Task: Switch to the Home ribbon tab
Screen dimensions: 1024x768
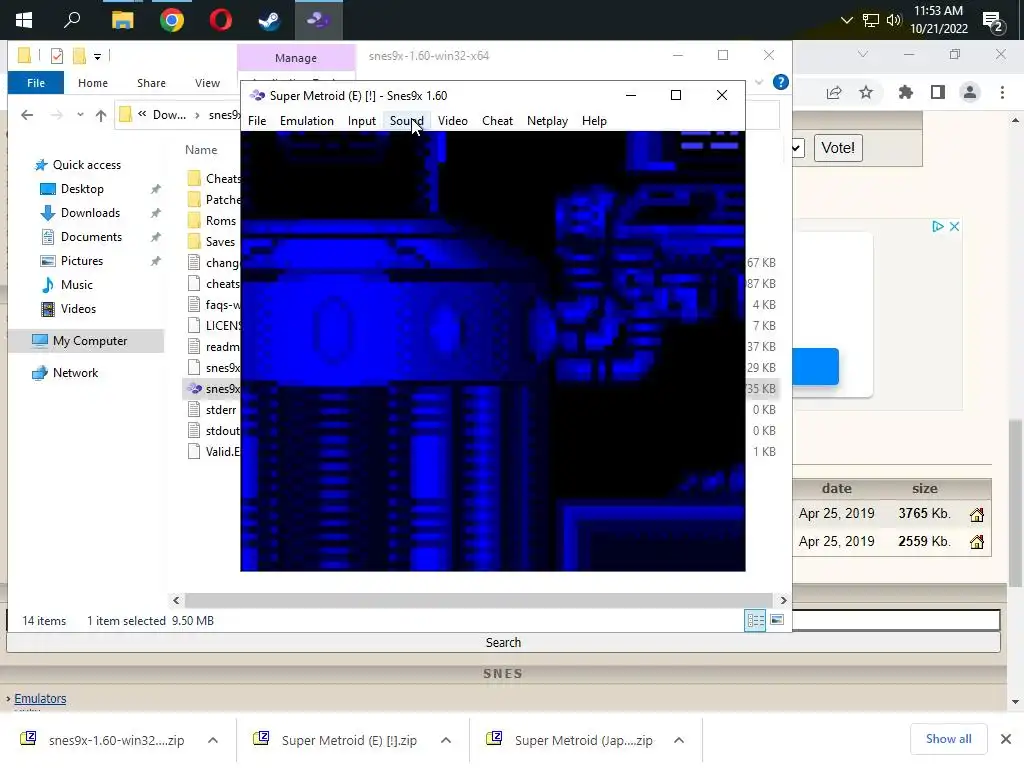Action: (93, 83)
